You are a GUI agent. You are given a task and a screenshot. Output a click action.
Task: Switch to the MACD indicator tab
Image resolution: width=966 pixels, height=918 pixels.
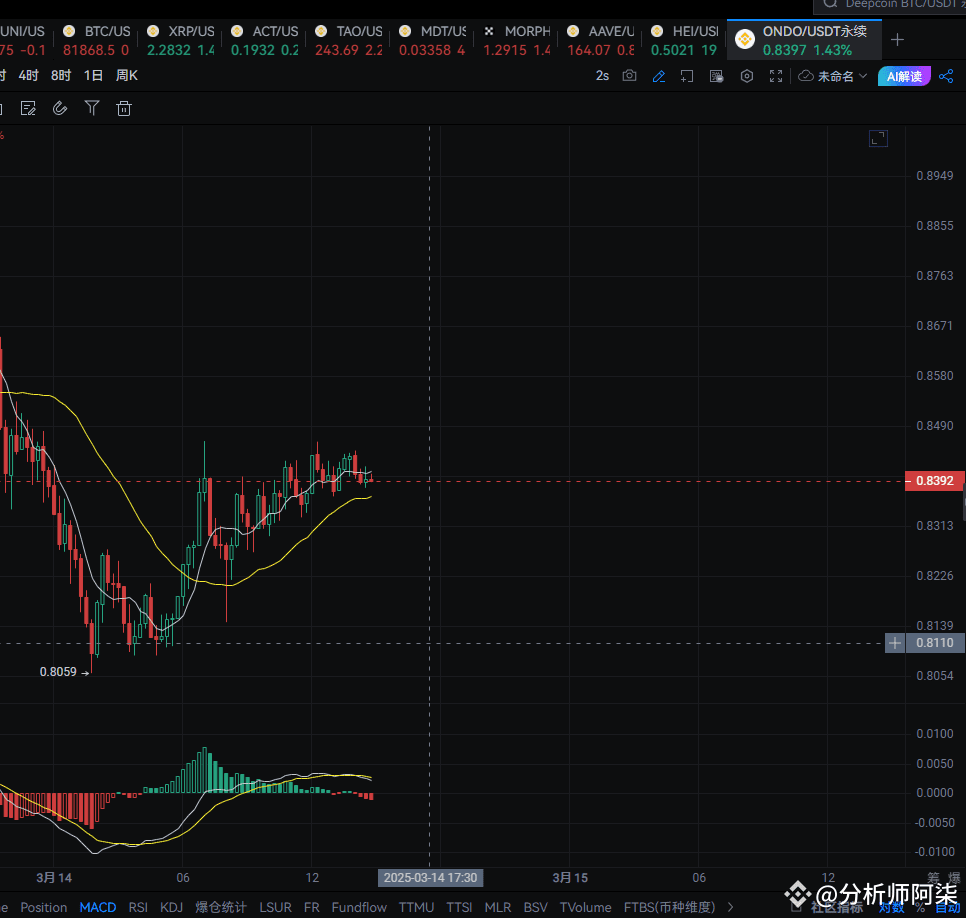point(97,907)
